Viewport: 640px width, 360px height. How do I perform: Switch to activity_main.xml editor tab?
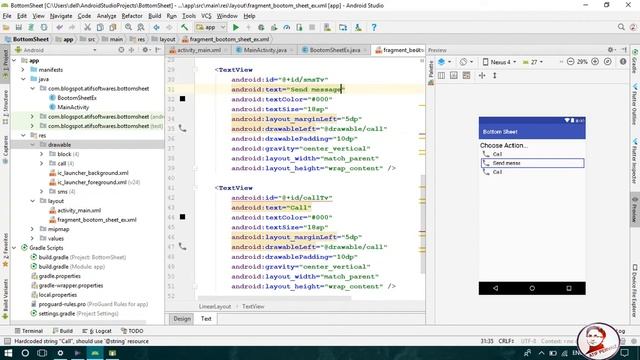(199, 50)
